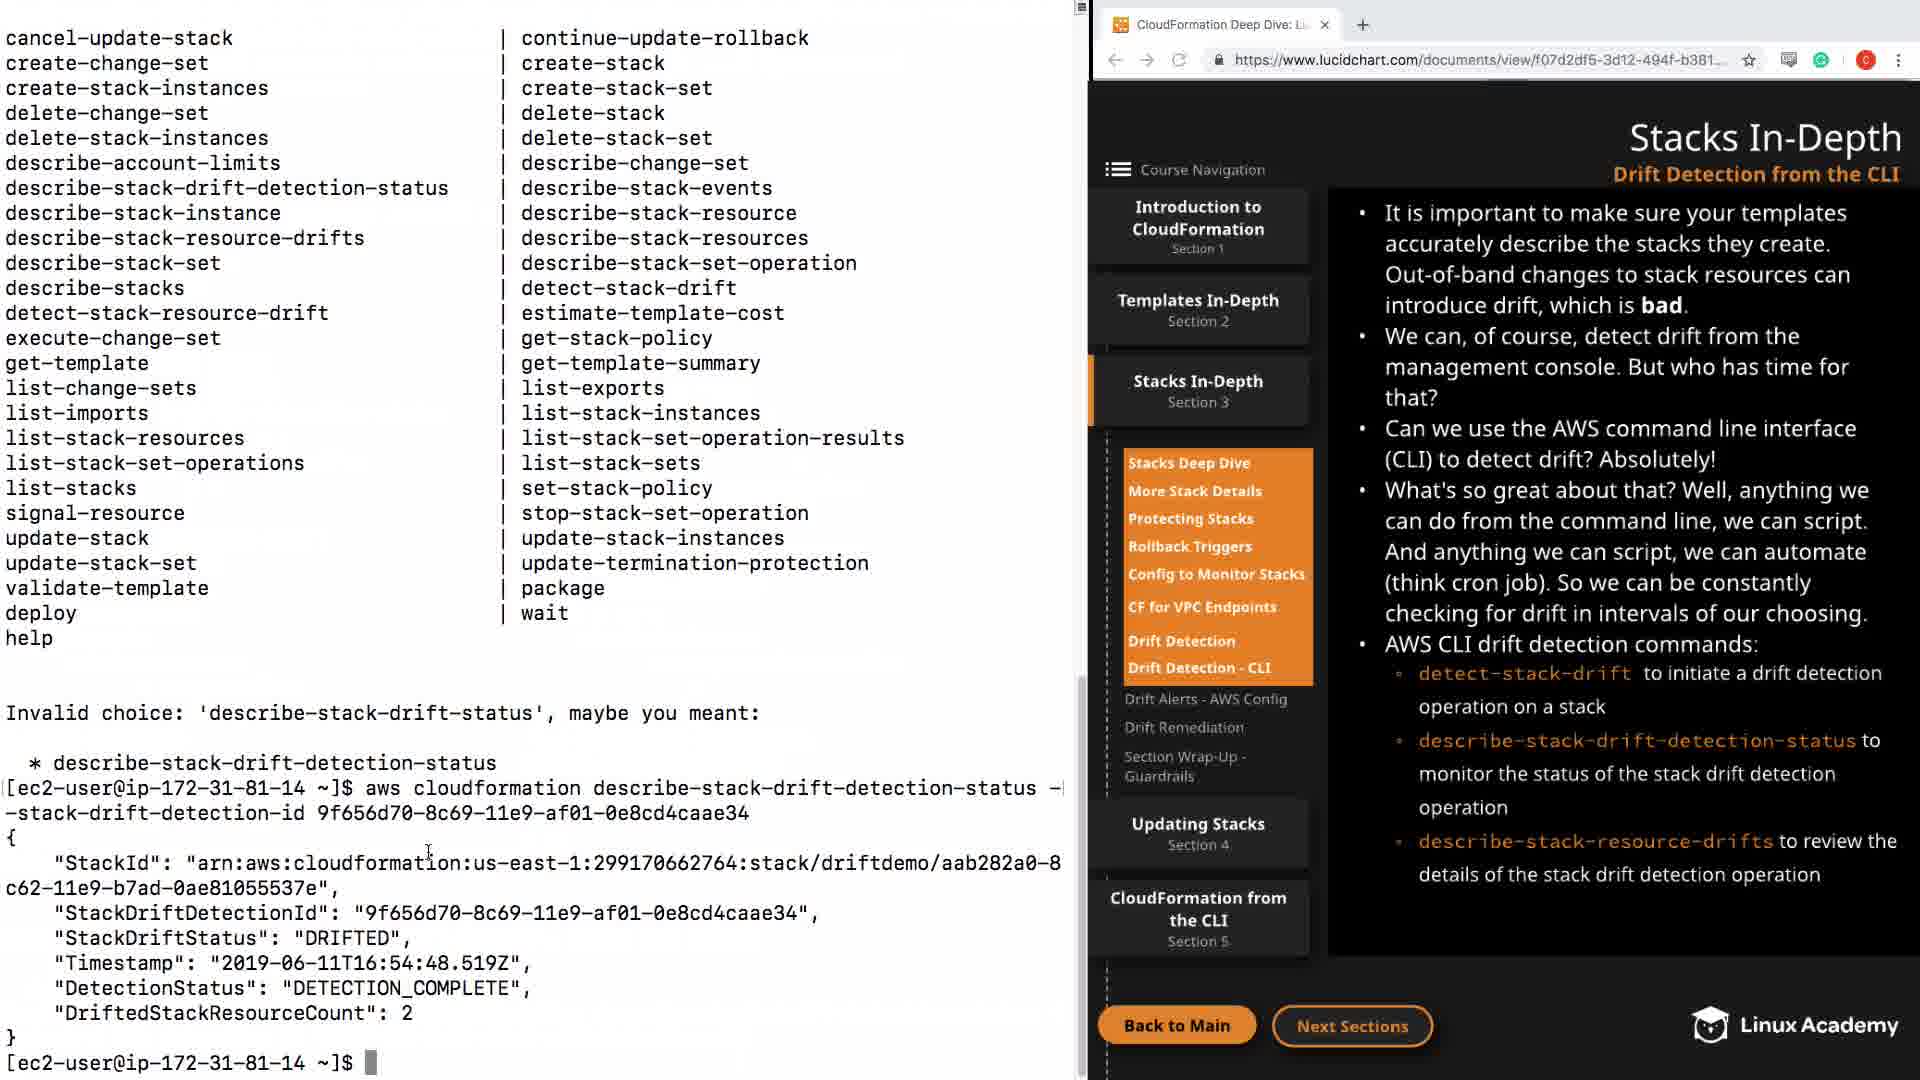1920x1080 pixels.
Task: Click the Next Sections button
Action: click(1352, 1026)
